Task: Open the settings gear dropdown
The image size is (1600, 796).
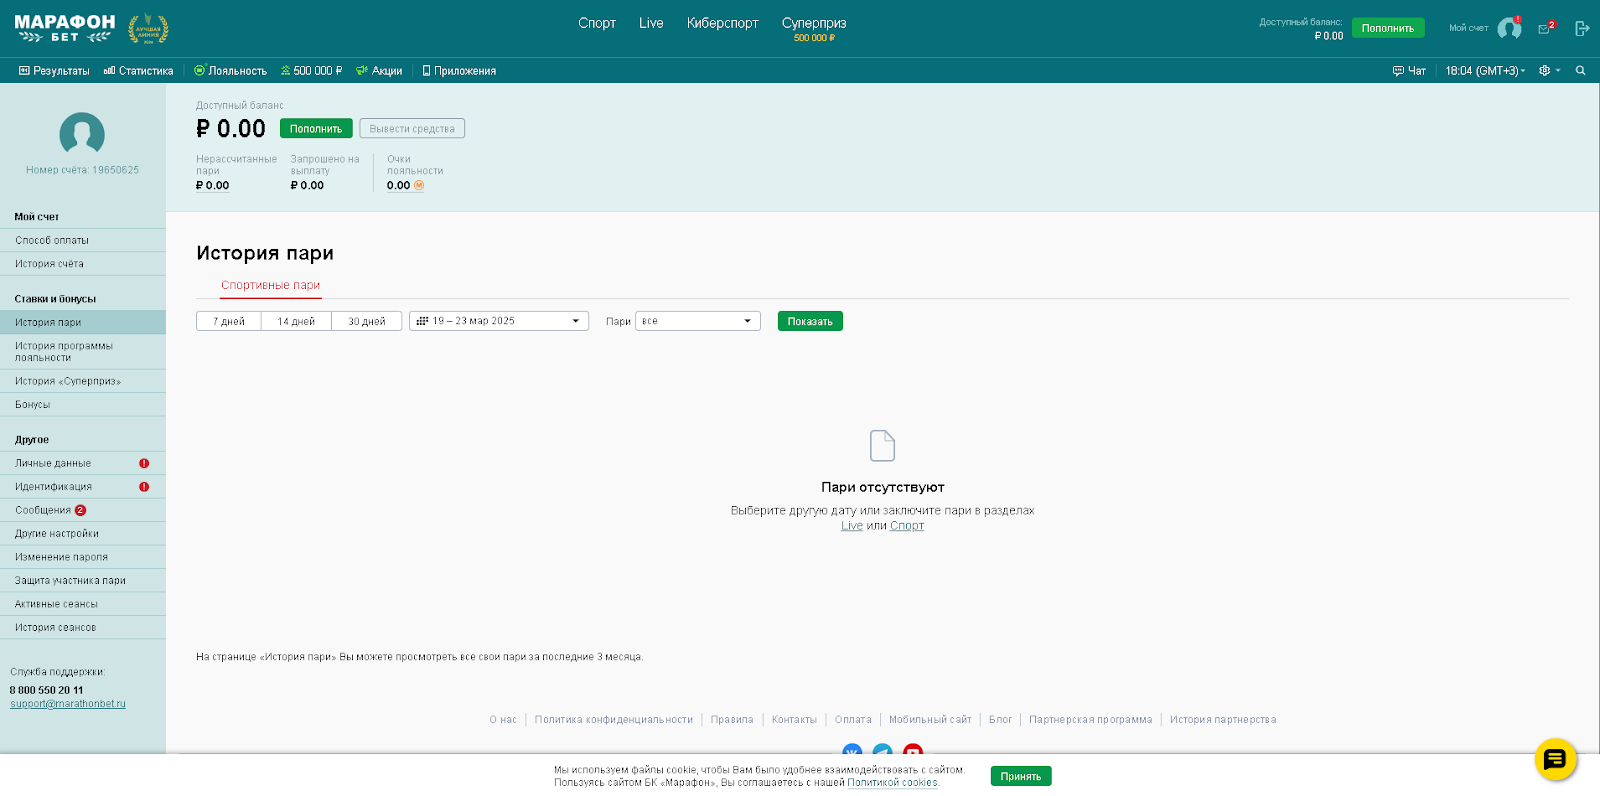Action: pyautogui.click(x=1549, y=71)
